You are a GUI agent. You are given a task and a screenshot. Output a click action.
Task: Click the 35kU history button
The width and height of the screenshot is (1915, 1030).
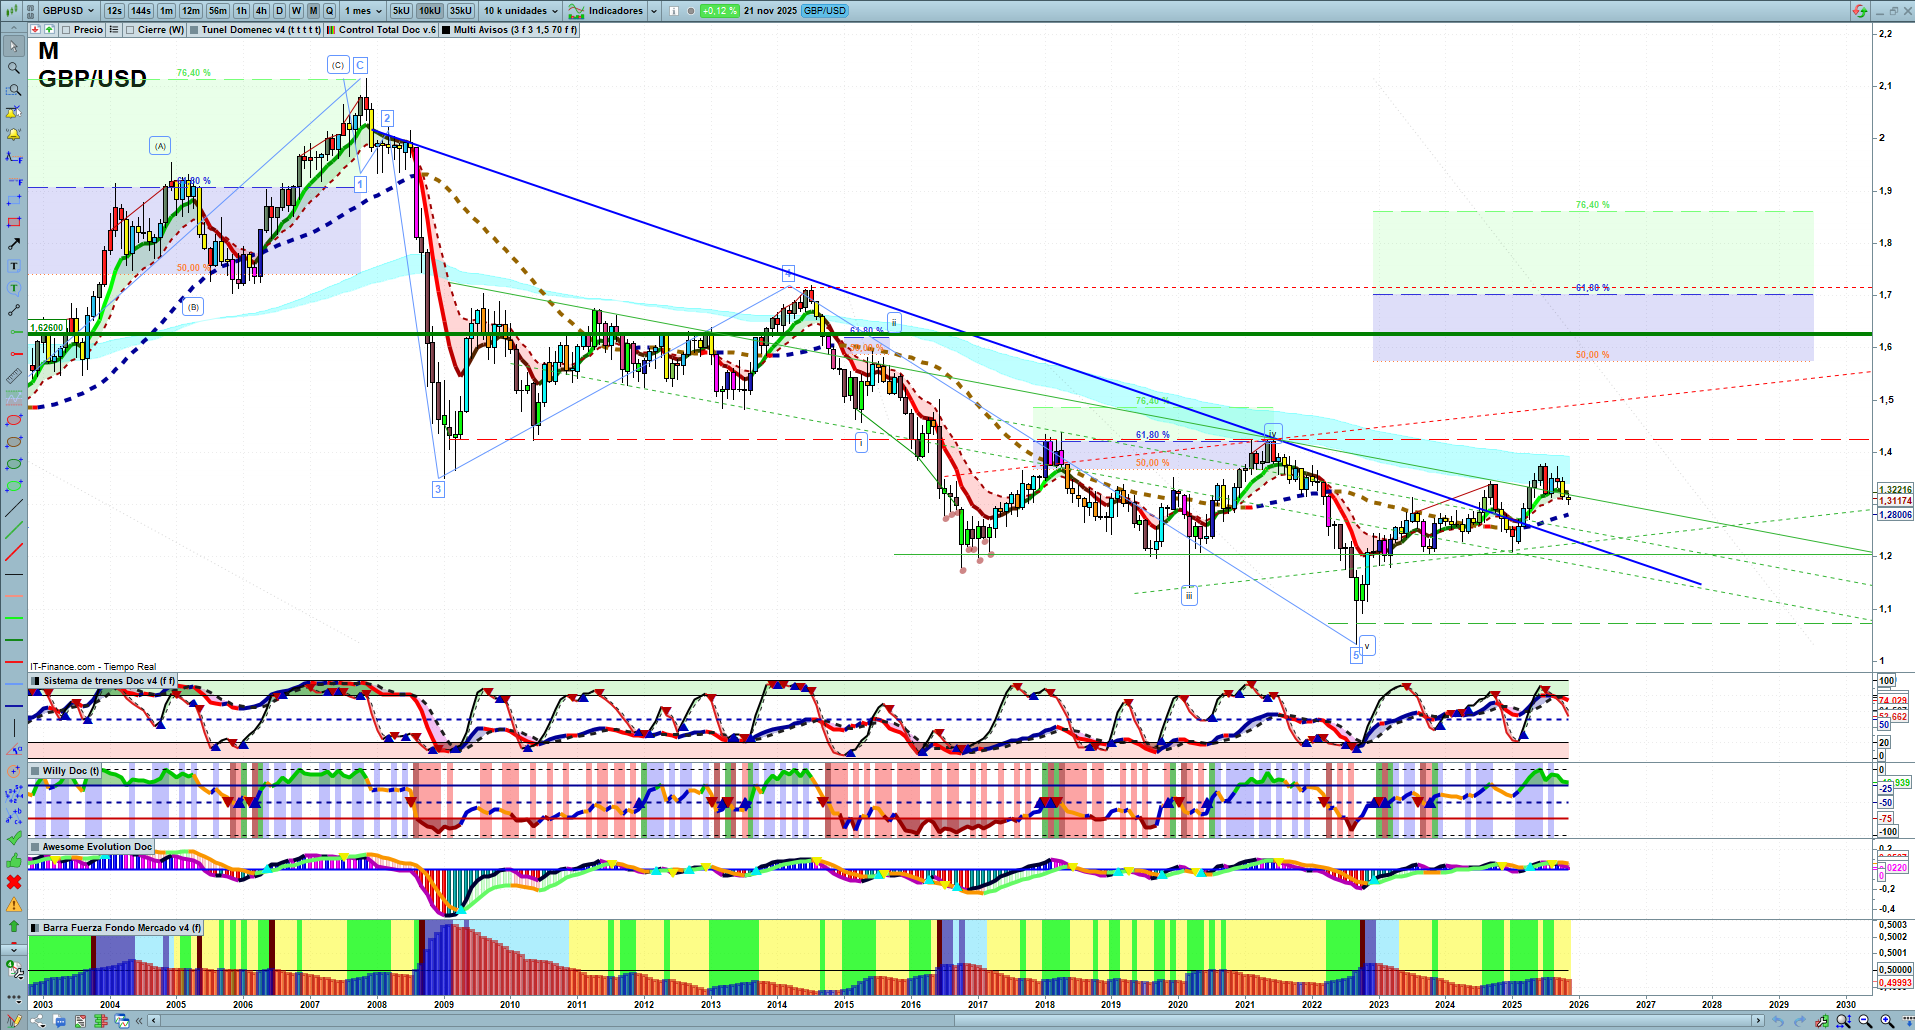461,11
